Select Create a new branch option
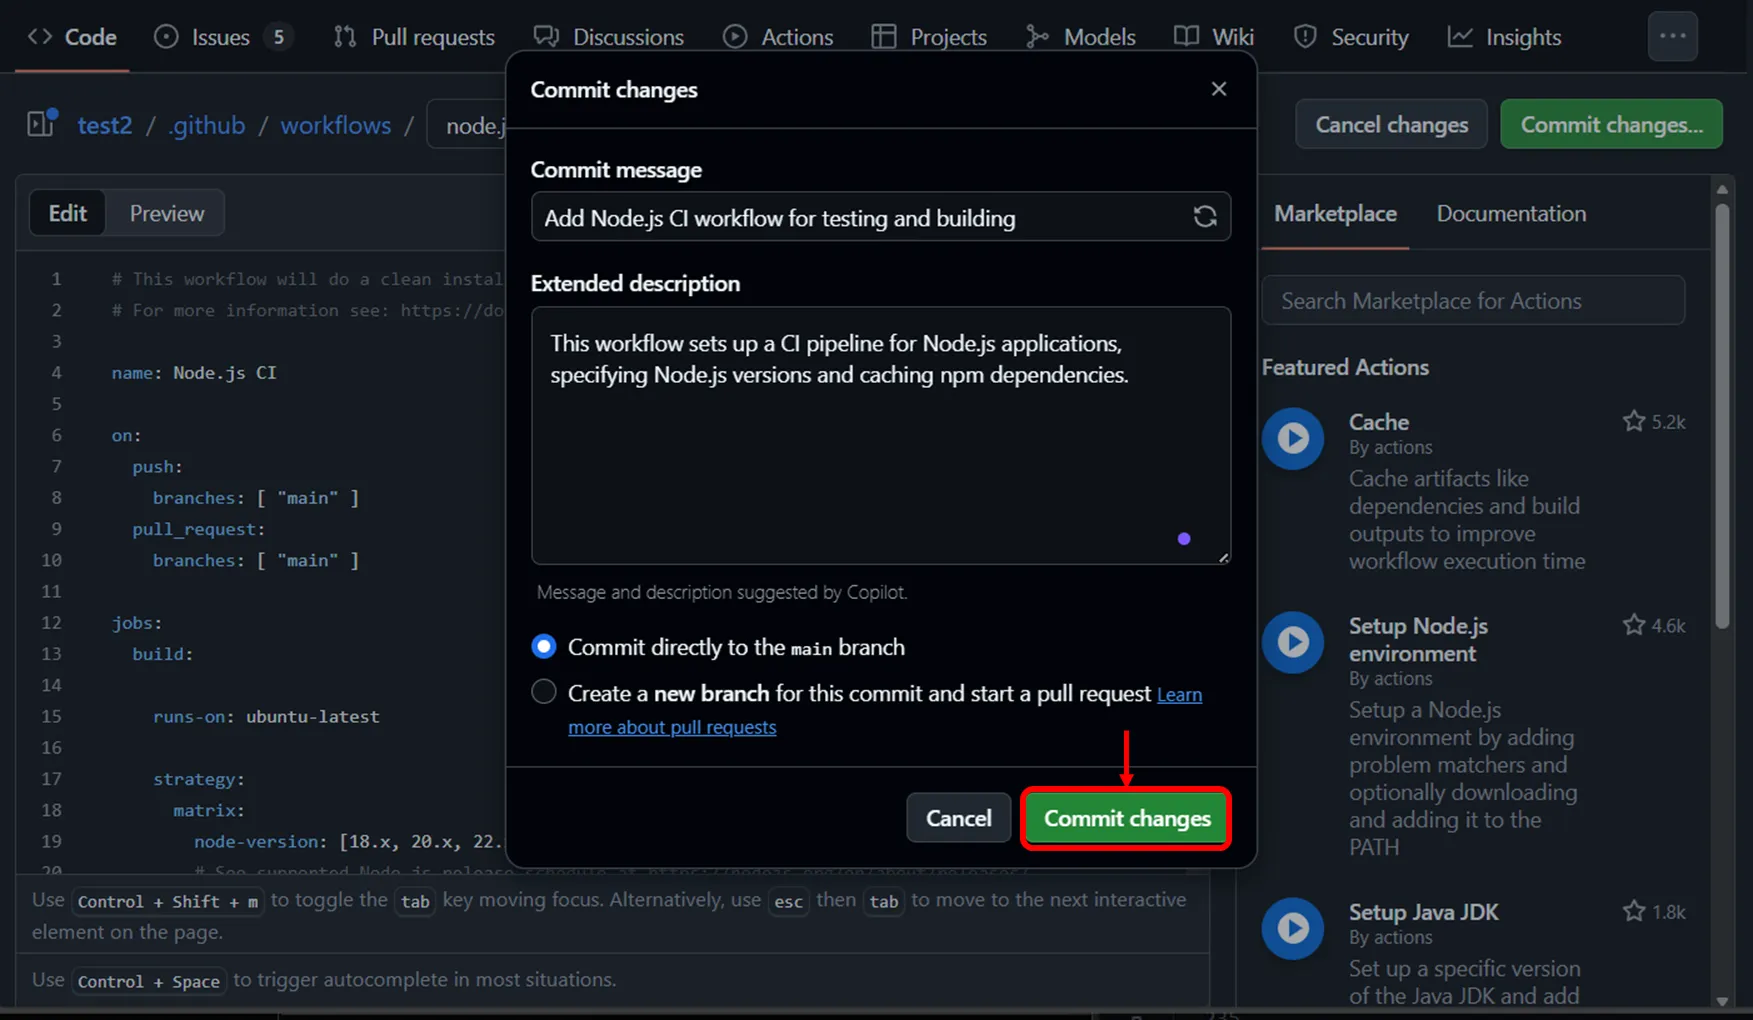The height and width of the screenshot is (1020, 1753). (x=544, y=692)
